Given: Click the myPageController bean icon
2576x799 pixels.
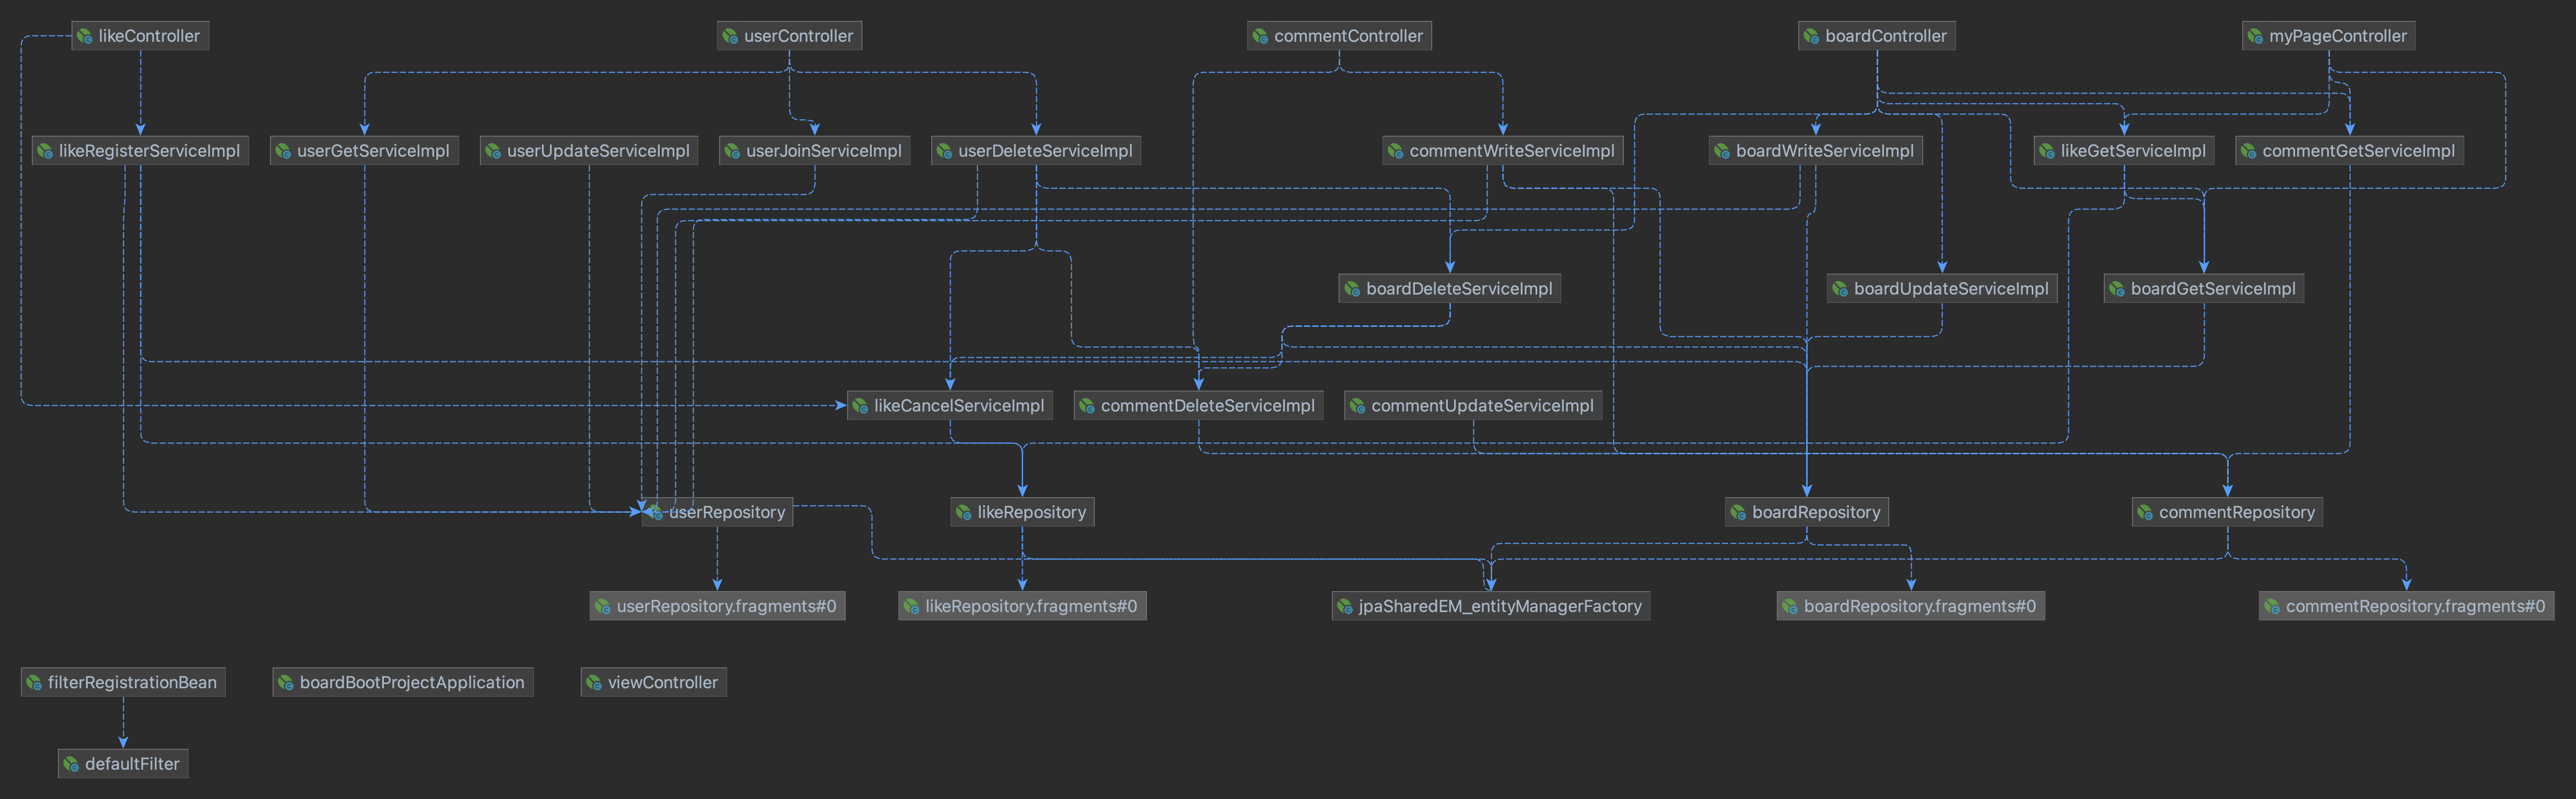Looking at the screenshot, I should (x=2256, y=35).
